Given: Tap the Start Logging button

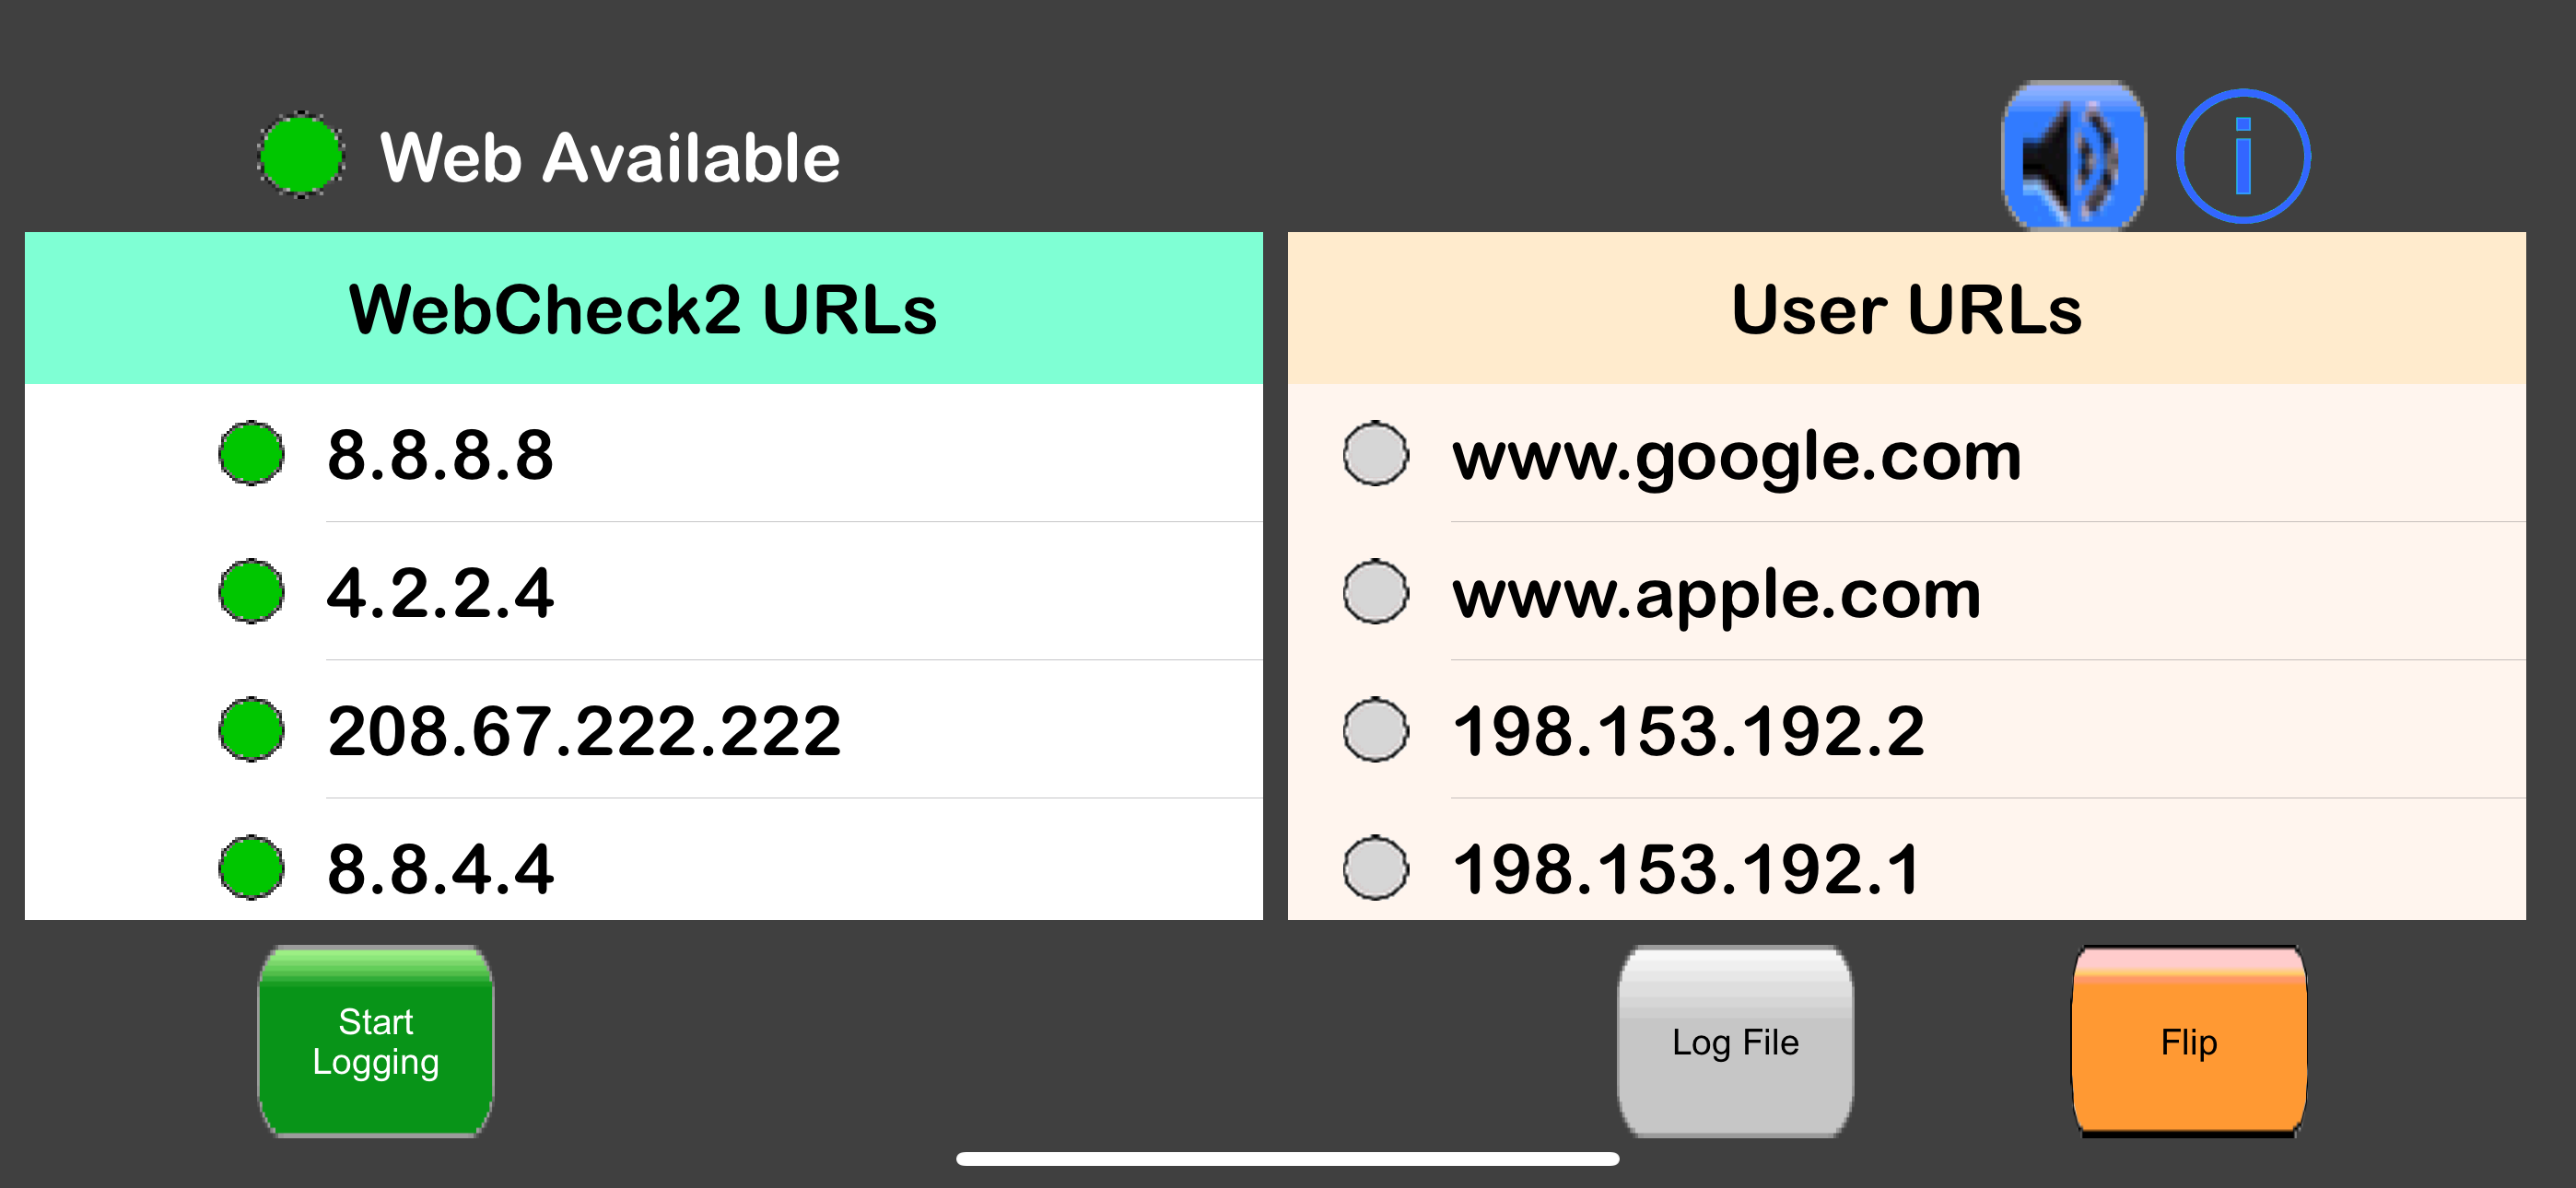Looking at the screenshot, I should 376,1041.
